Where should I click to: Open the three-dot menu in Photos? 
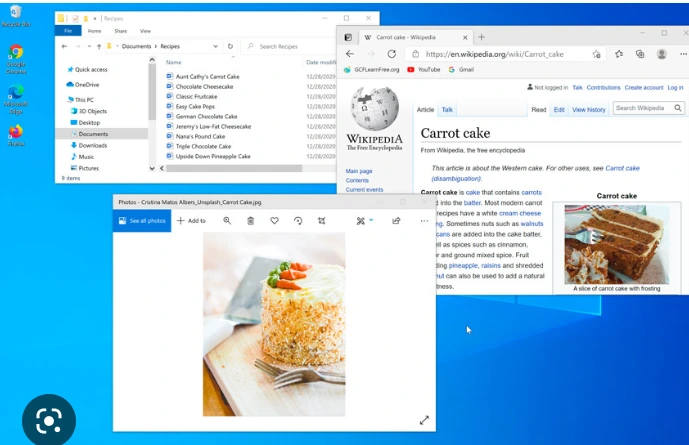pos(424,221)
